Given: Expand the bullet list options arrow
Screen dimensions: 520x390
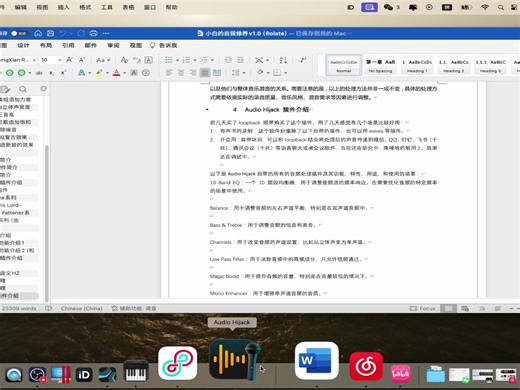Looking at the screenshot, I should pos(177,60).
